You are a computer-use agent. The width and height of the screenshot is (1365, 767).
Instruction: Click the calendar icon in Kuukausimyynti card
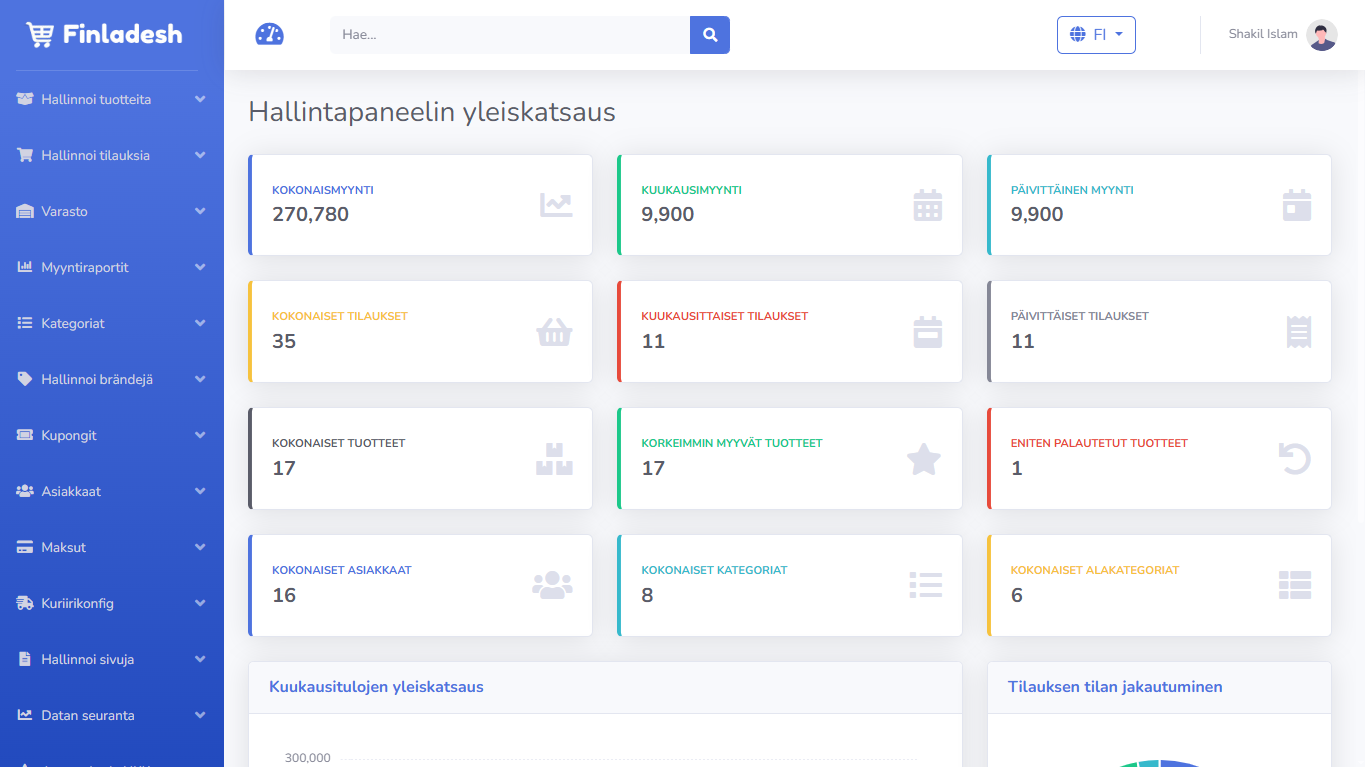927,205
